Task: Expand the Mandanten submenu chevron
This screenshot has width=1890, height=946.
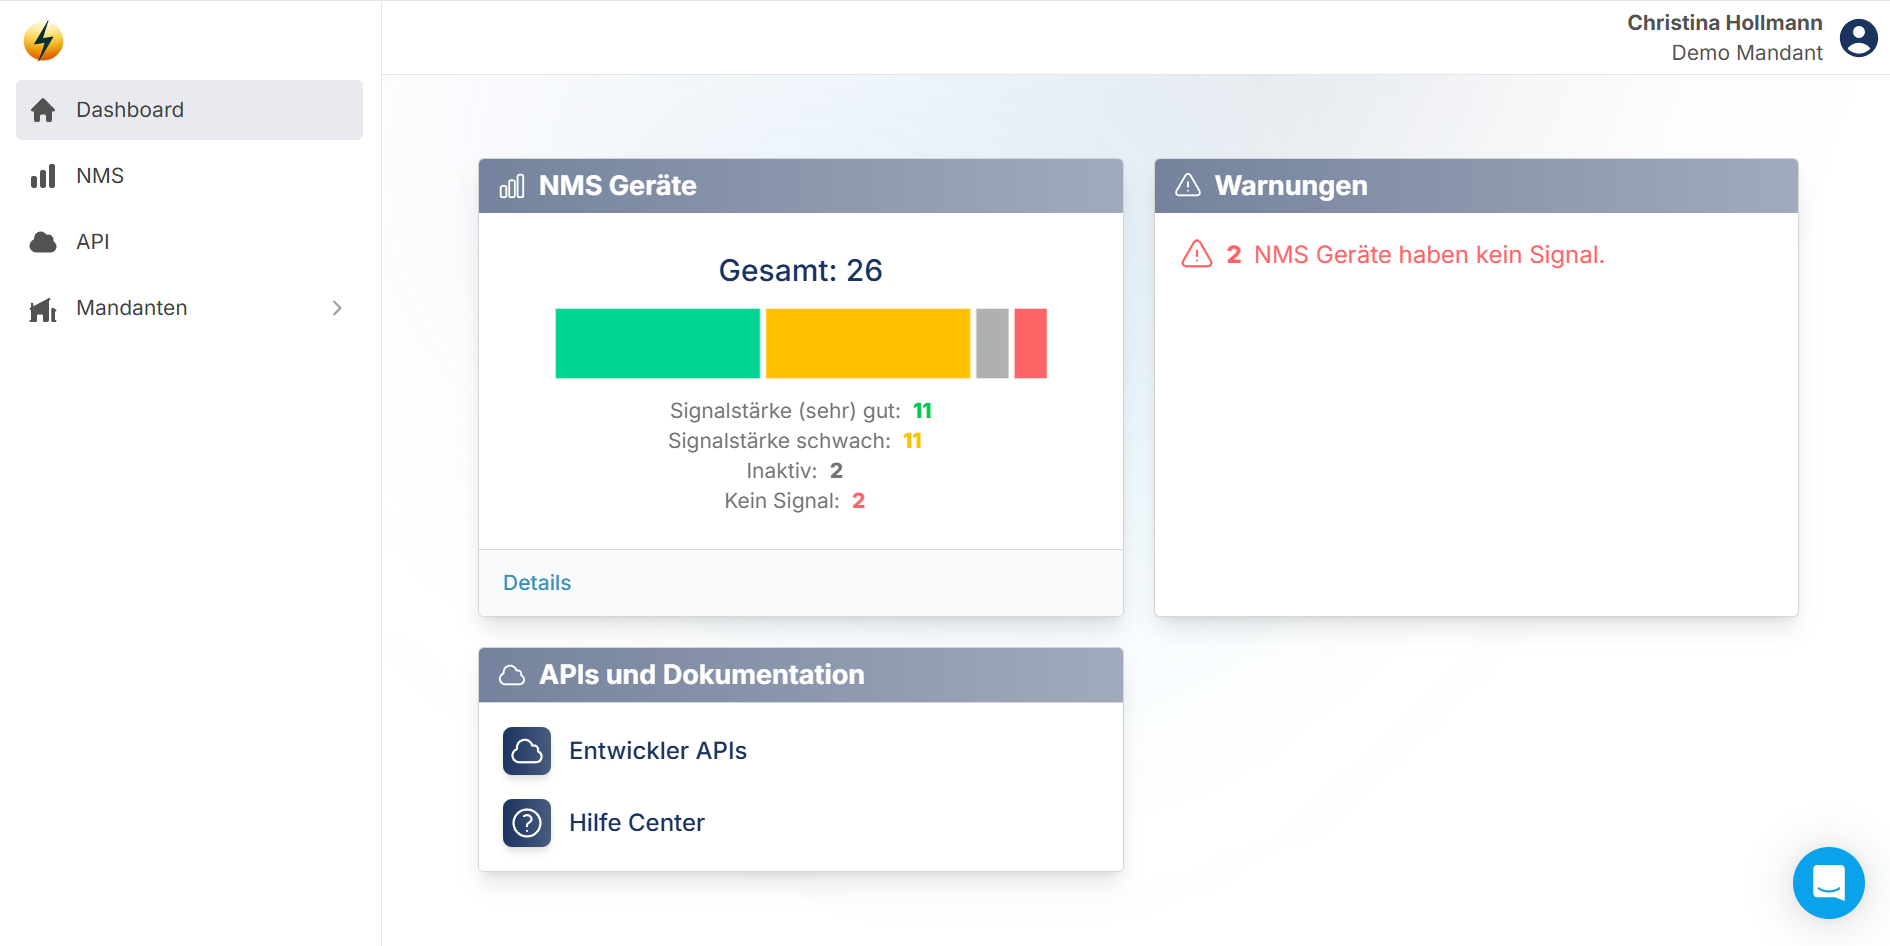Action: 337,308
